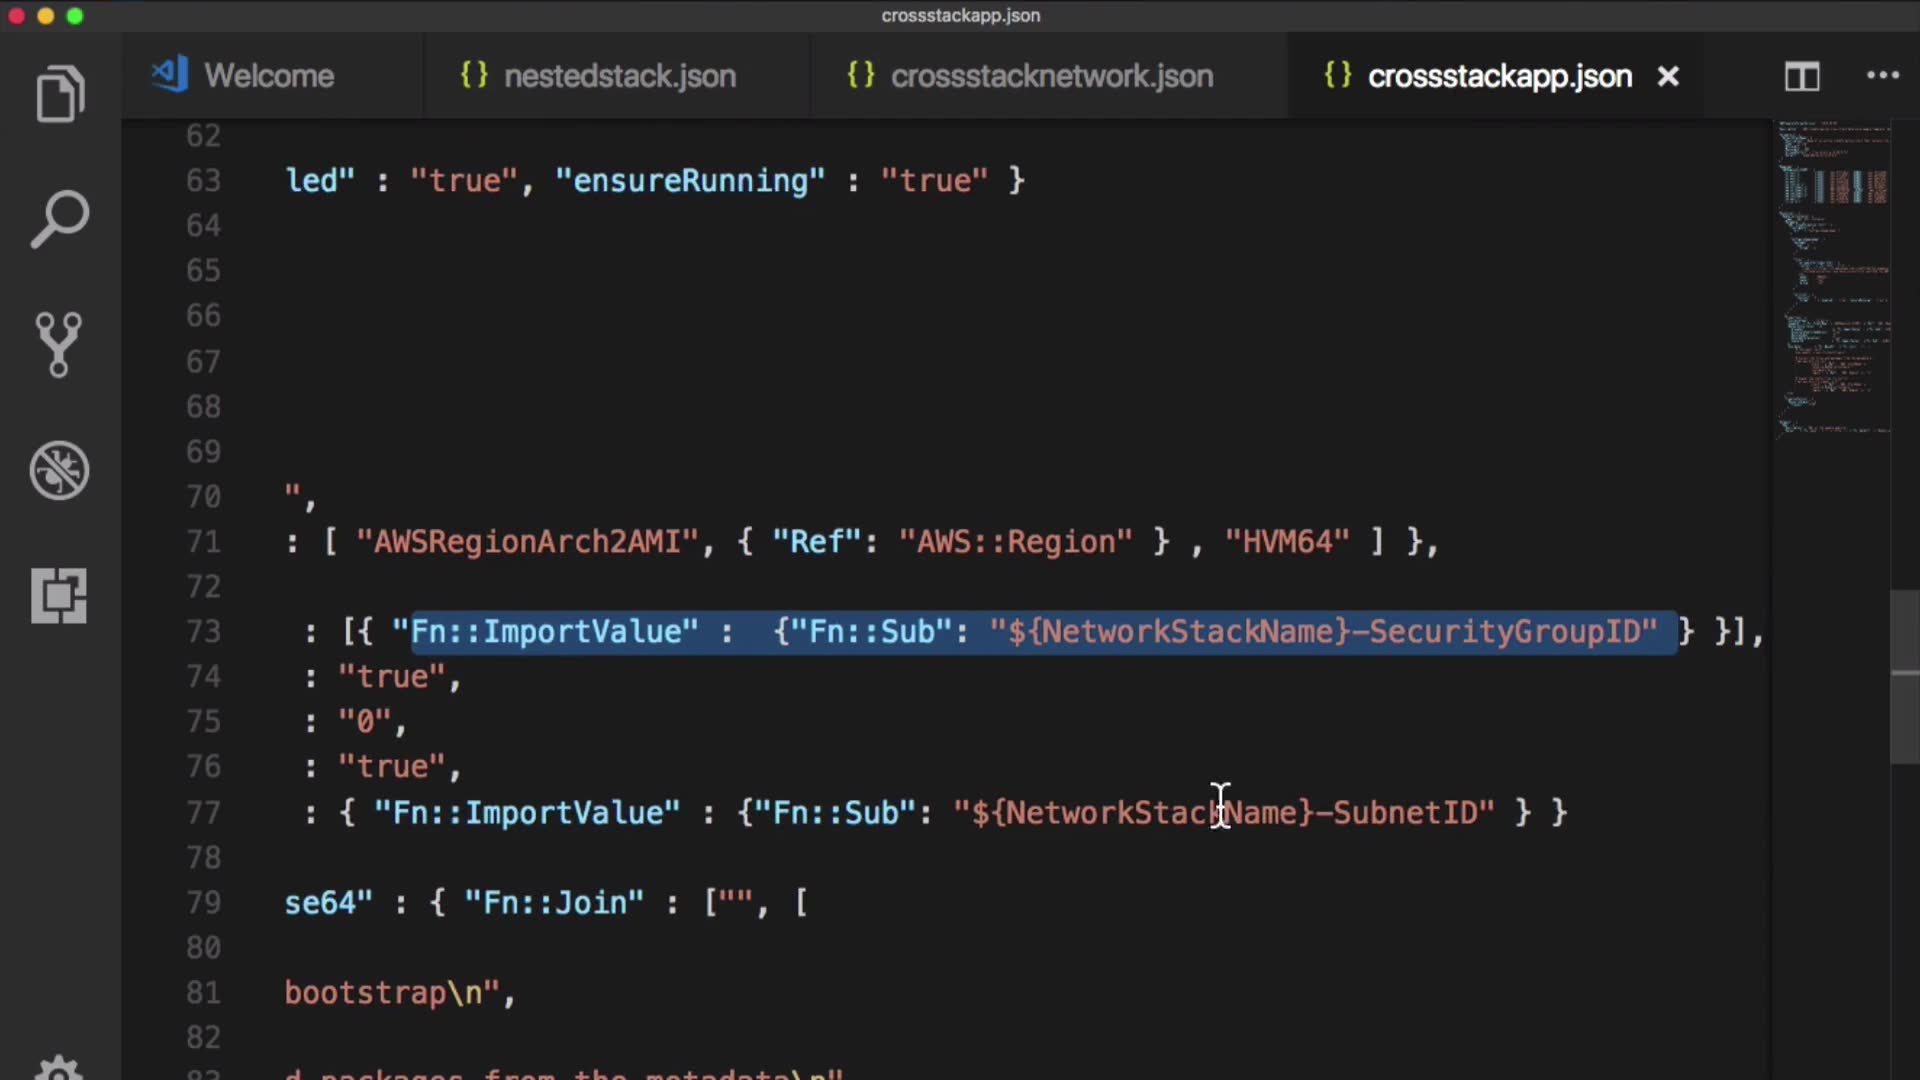The height and width of the screenshot is (1080, 1920).
Task: Click "ensureRunning" key on line 63
Action: click(x=690, y=180)
